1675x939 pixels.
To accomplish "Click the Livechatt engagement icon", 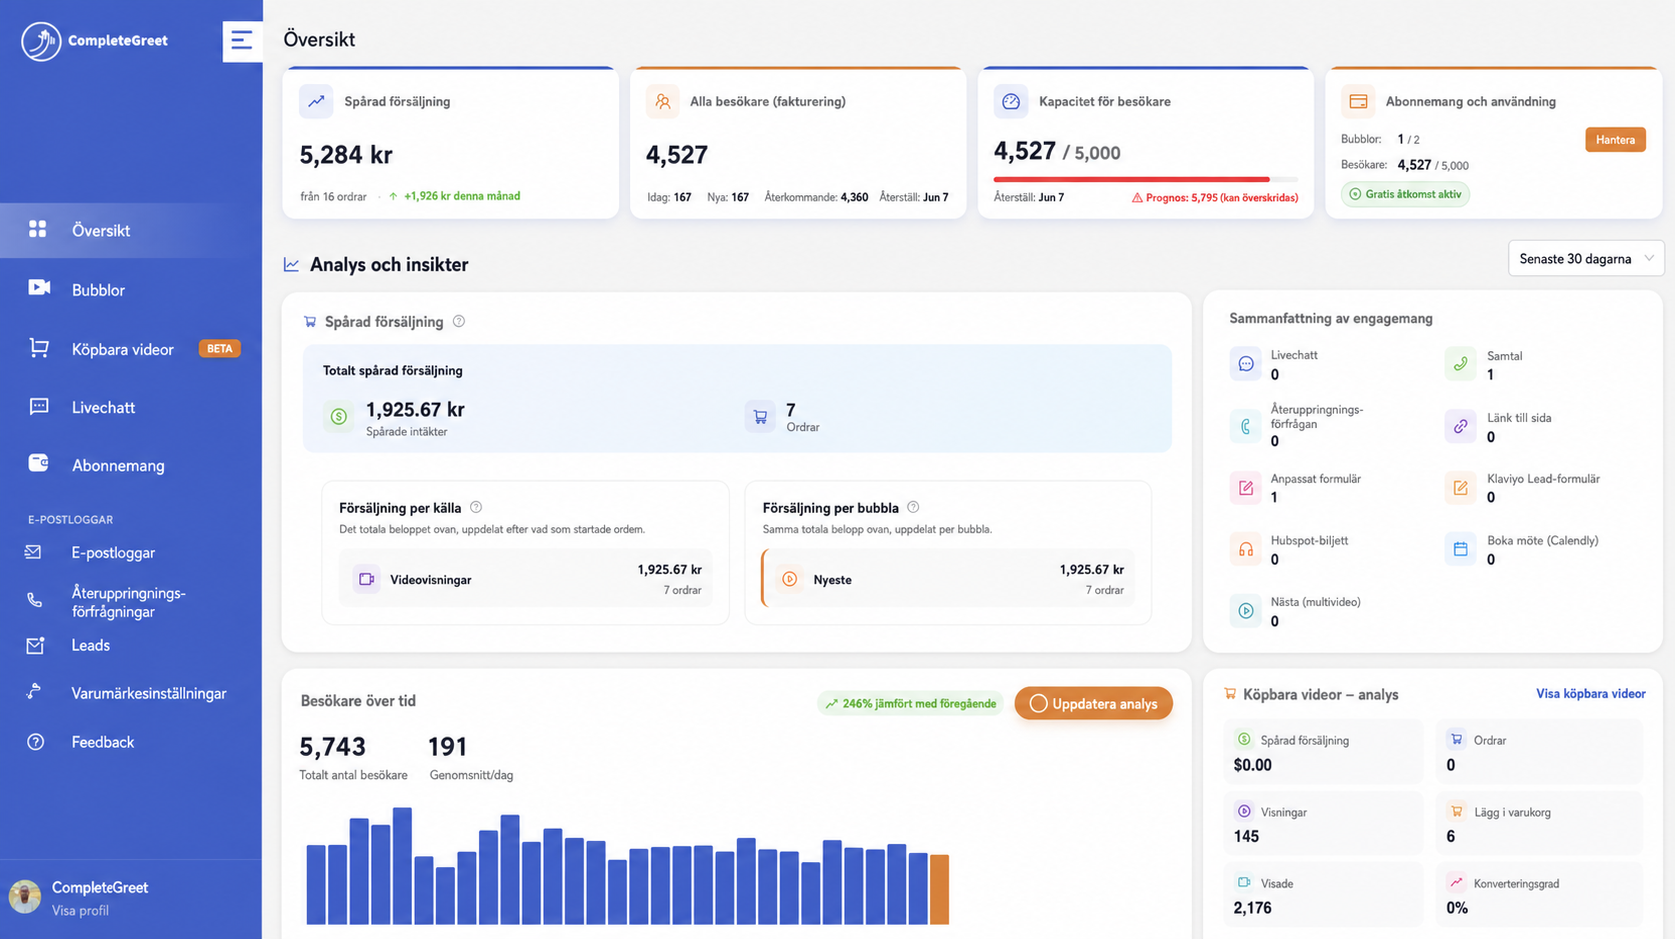I will pos(1245,364).
